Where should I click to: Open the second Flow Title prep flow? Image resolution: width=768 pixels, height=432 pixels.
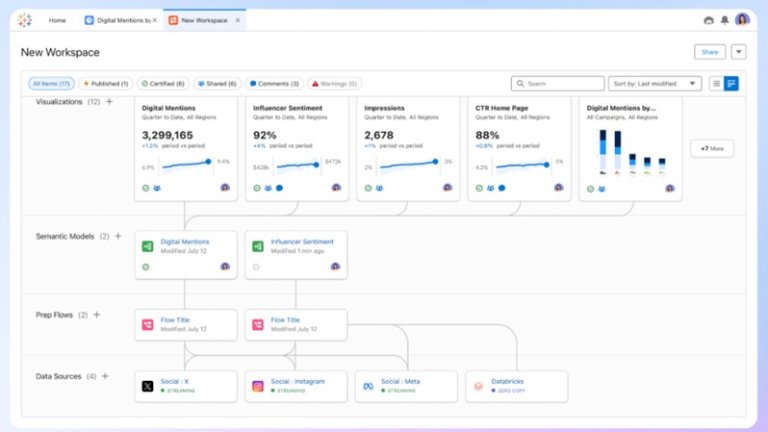(285, 320)
